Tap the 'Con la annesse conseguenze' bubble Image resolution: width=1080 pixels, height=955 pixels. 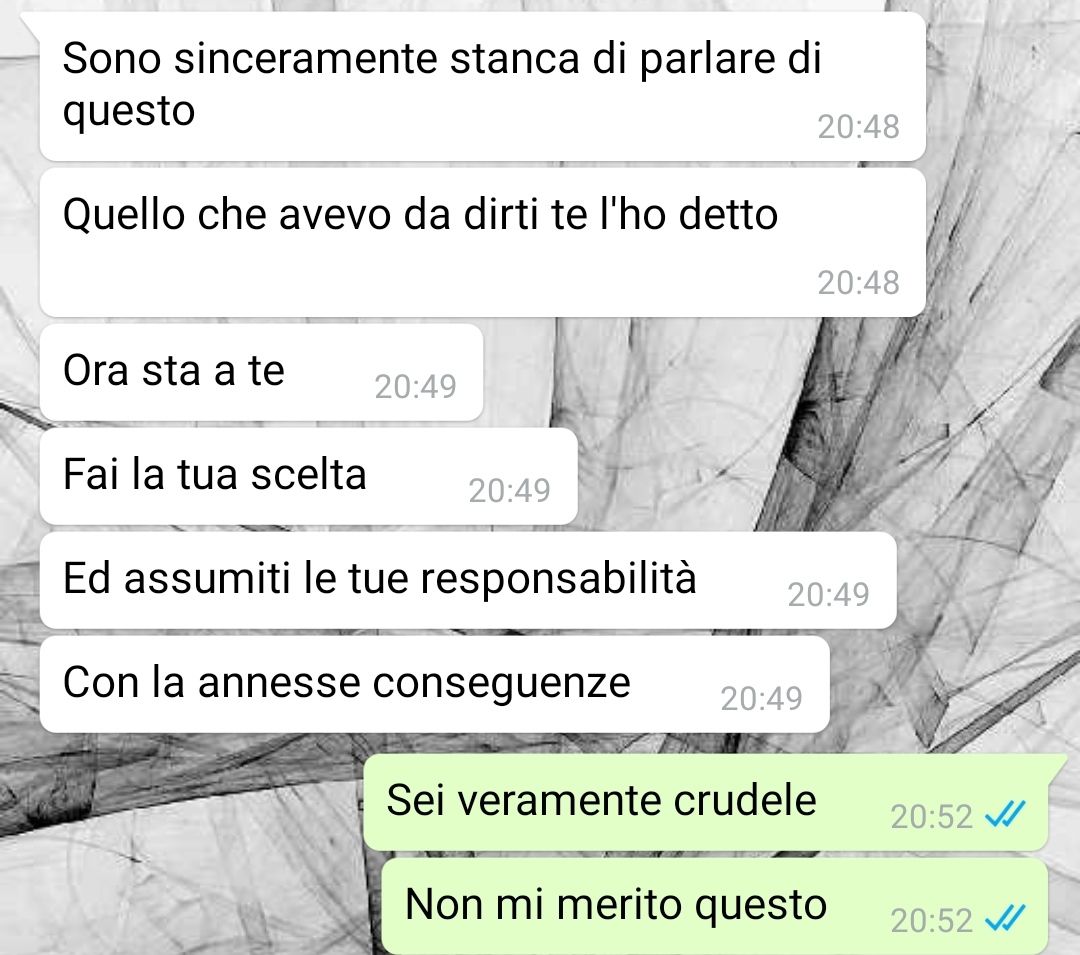[x=435, y=684]
